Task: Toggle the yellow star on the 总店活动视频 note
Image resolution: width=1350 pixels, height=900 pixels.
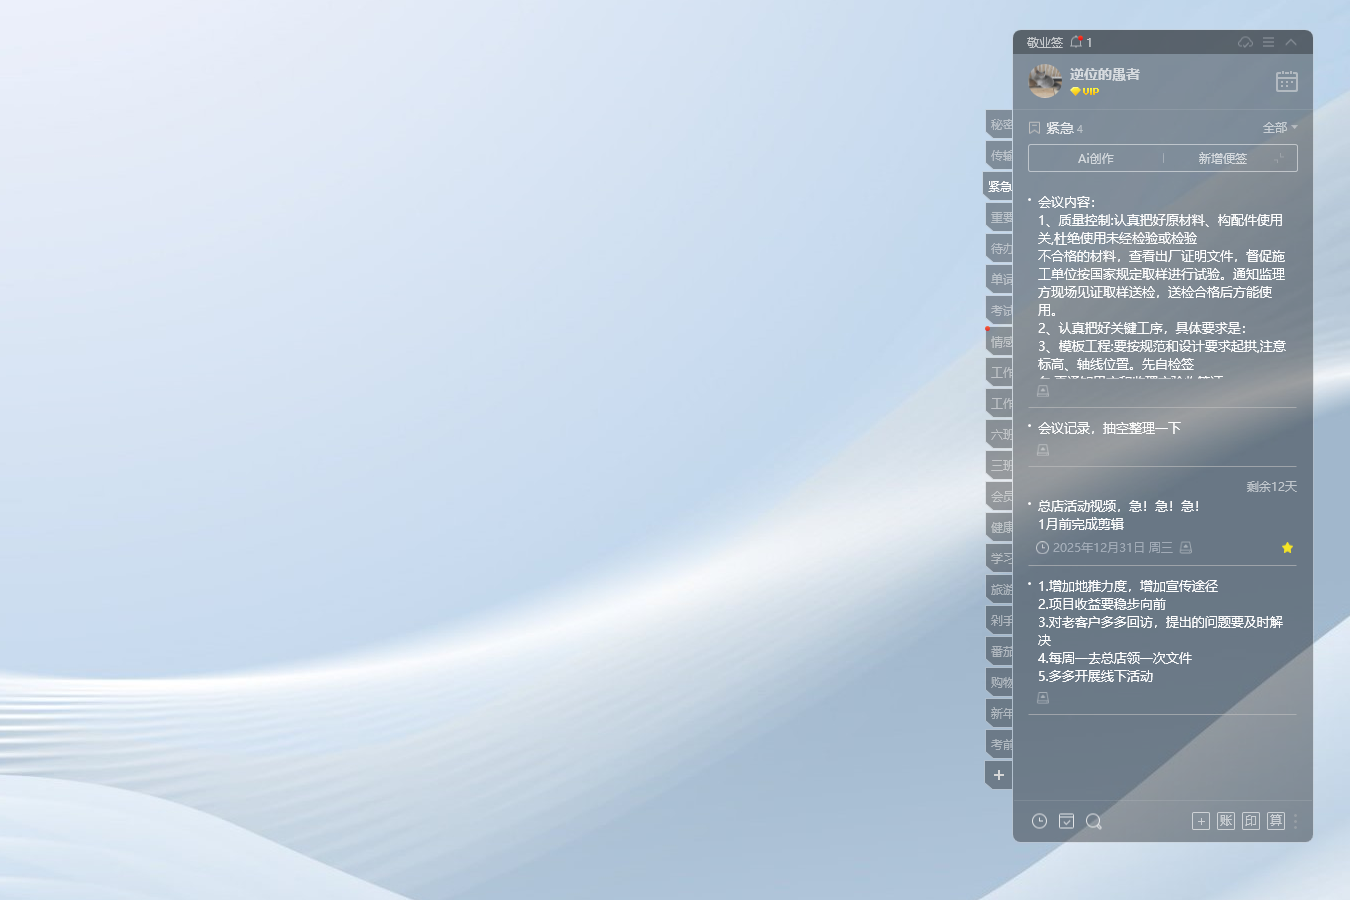Action: coord(1287,548)
